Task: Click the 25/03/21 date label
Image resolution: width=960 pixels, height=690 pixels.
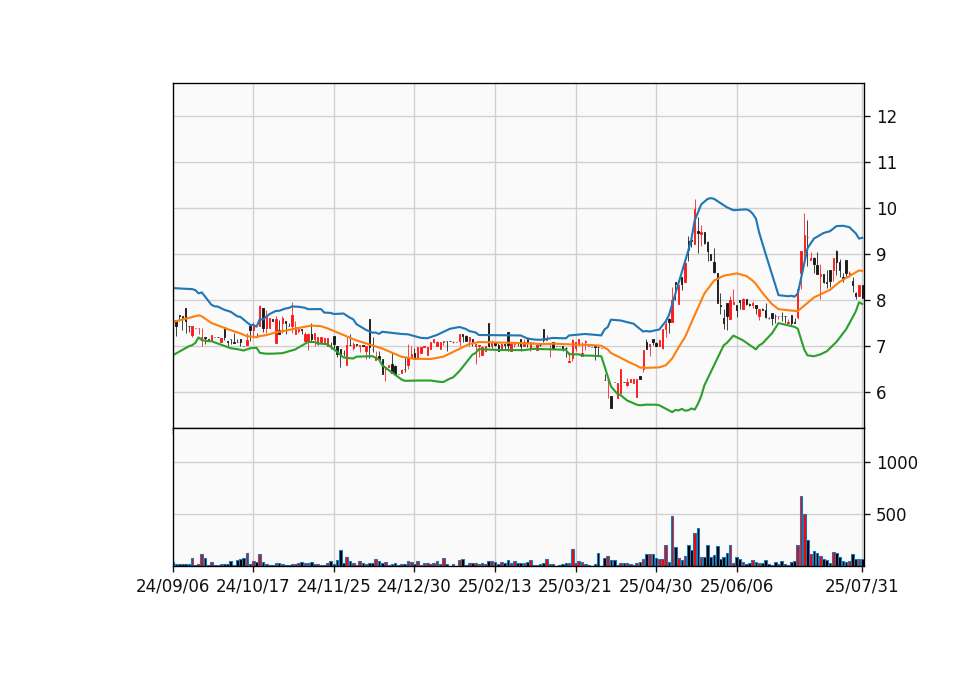Action: coord(575,586)
